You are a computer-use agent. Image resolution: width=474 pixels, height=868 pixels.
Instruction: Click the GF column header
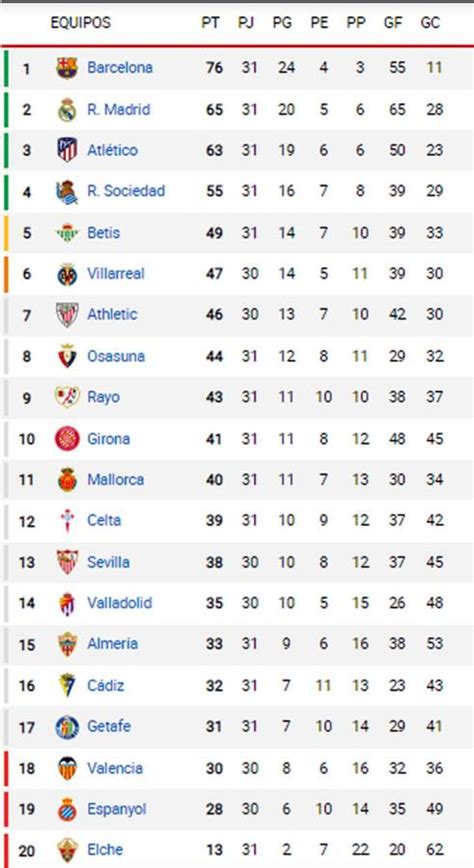(393, 23)
